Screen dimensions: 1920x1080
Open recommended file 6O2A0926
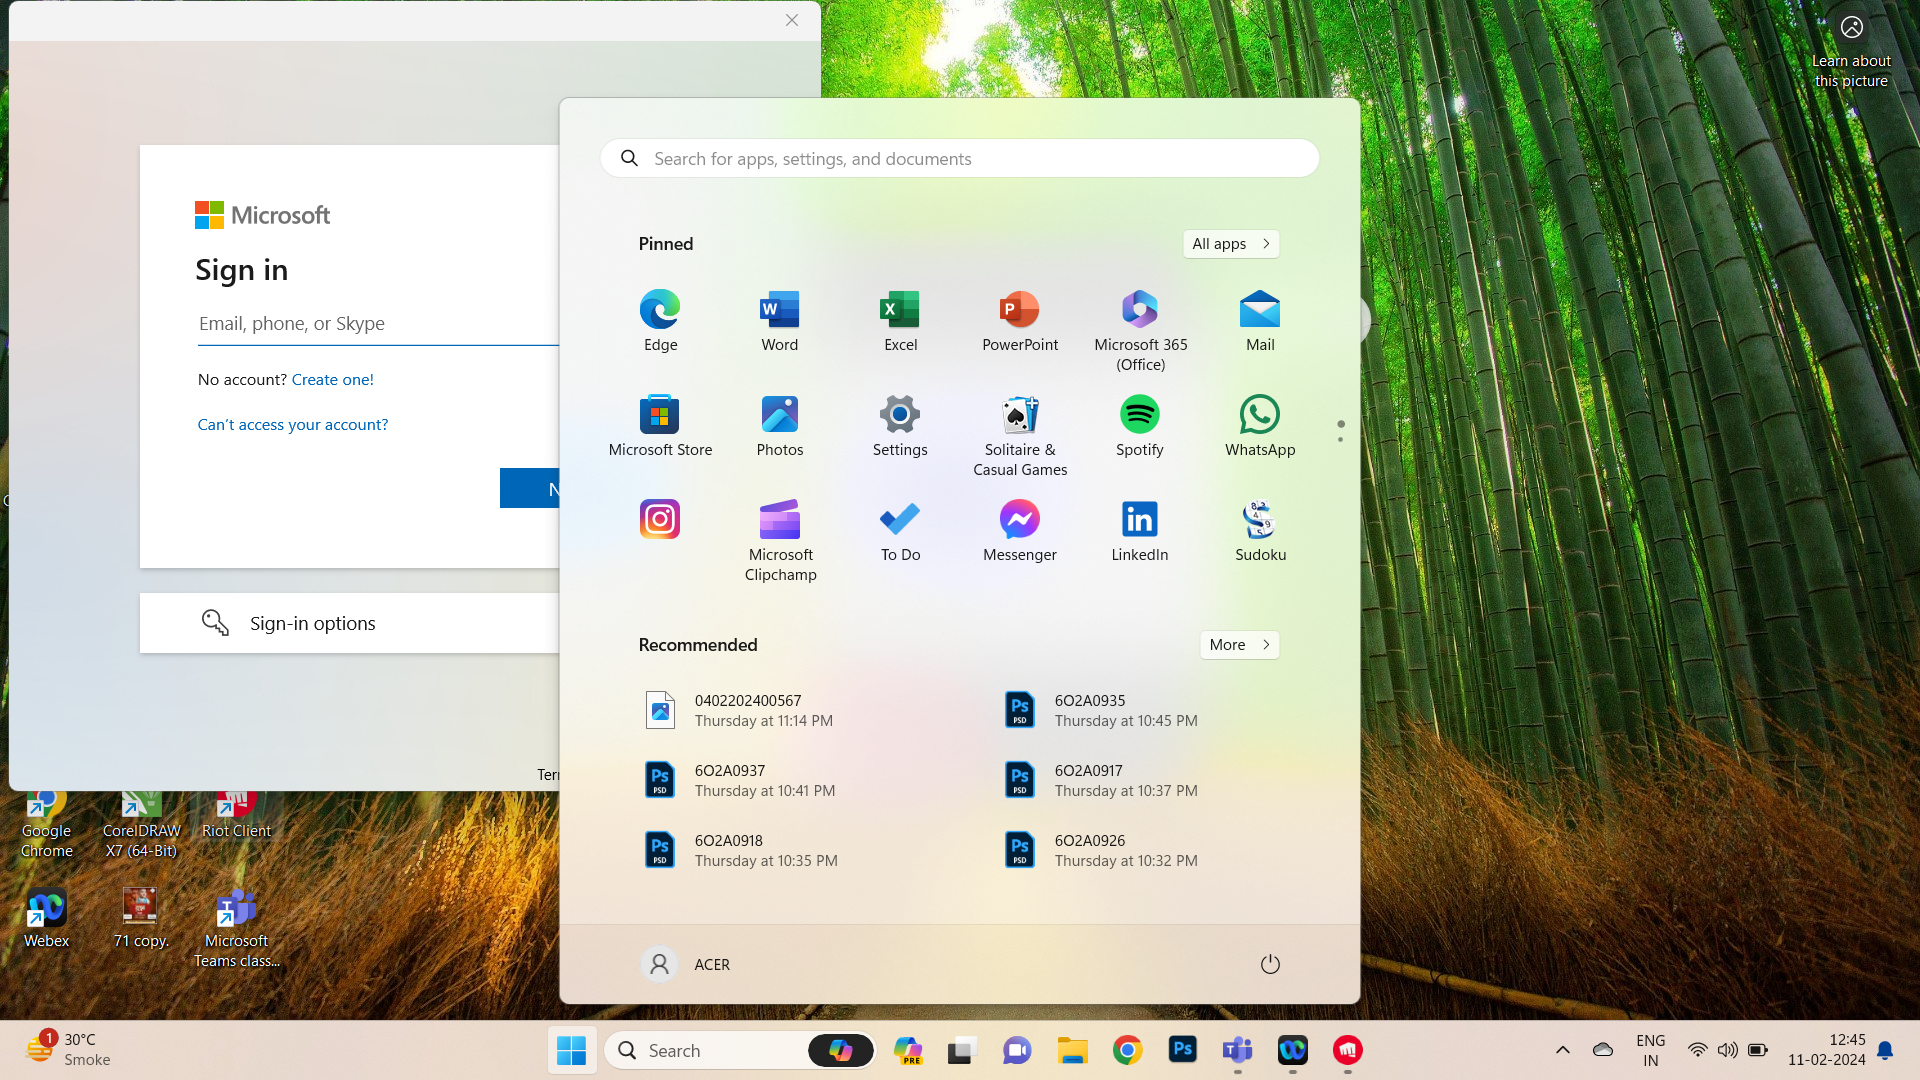click(x=1160, y=850)
